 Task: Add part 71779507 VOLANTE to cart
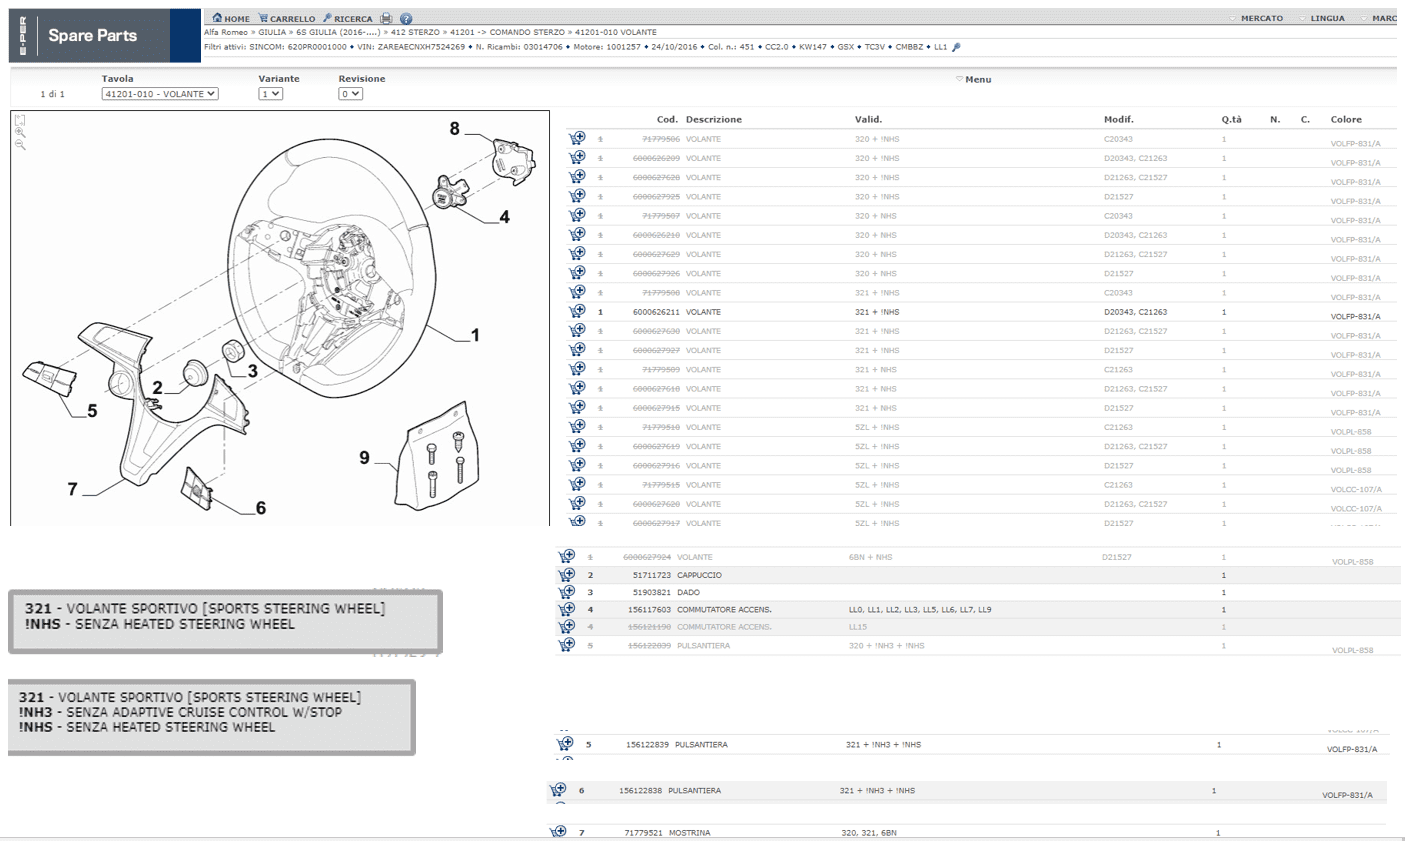point(577,215)
